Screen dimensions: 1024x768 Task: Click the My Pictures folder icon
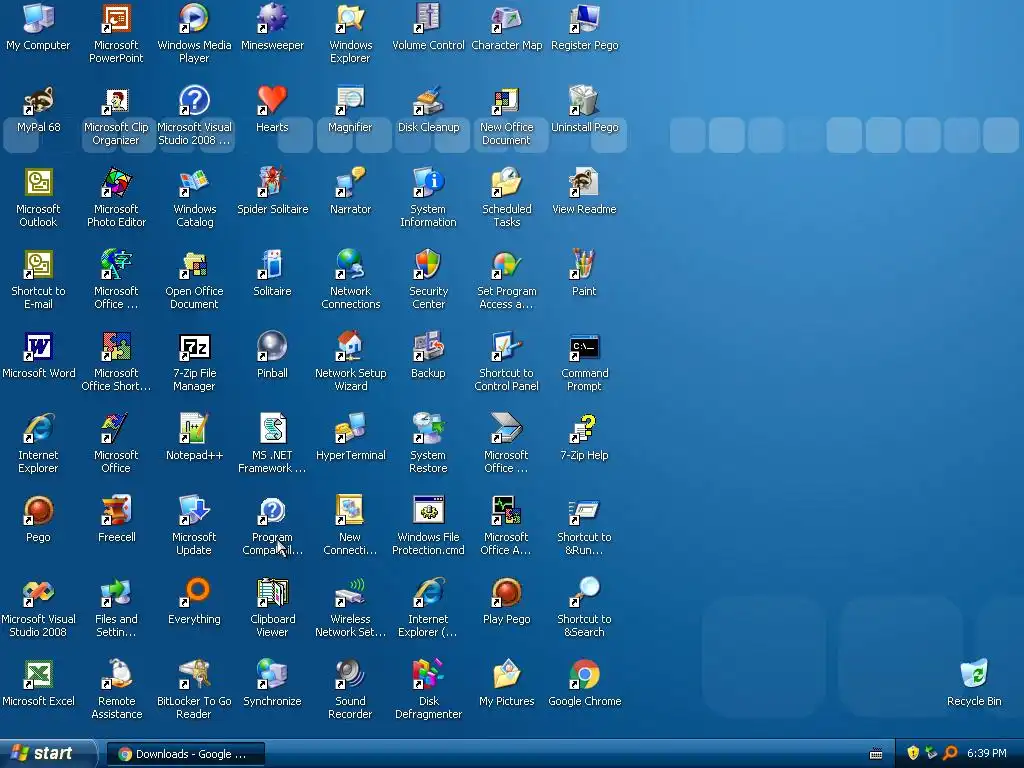pyautogui.click(x=507, y=674)
